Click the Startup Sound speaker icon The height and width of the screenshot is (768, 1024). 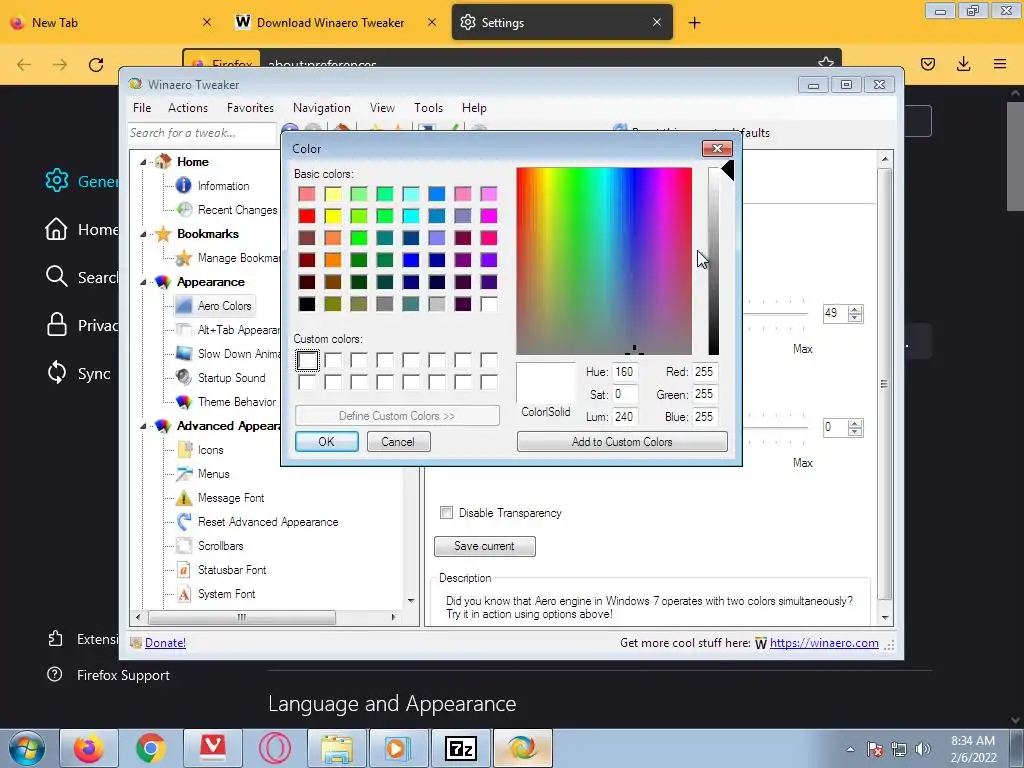click(x=184, y=377)
